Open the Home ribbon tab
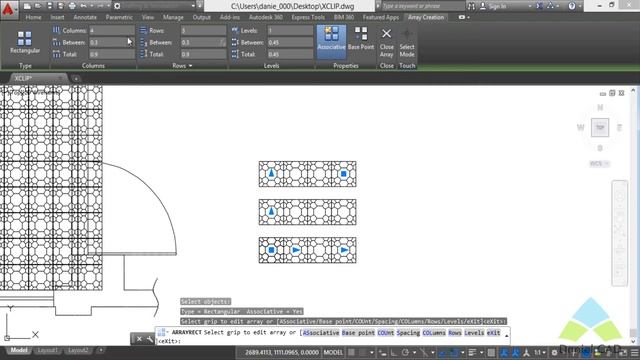The width and height of the screenshot is (640, 360). (33, 18)
